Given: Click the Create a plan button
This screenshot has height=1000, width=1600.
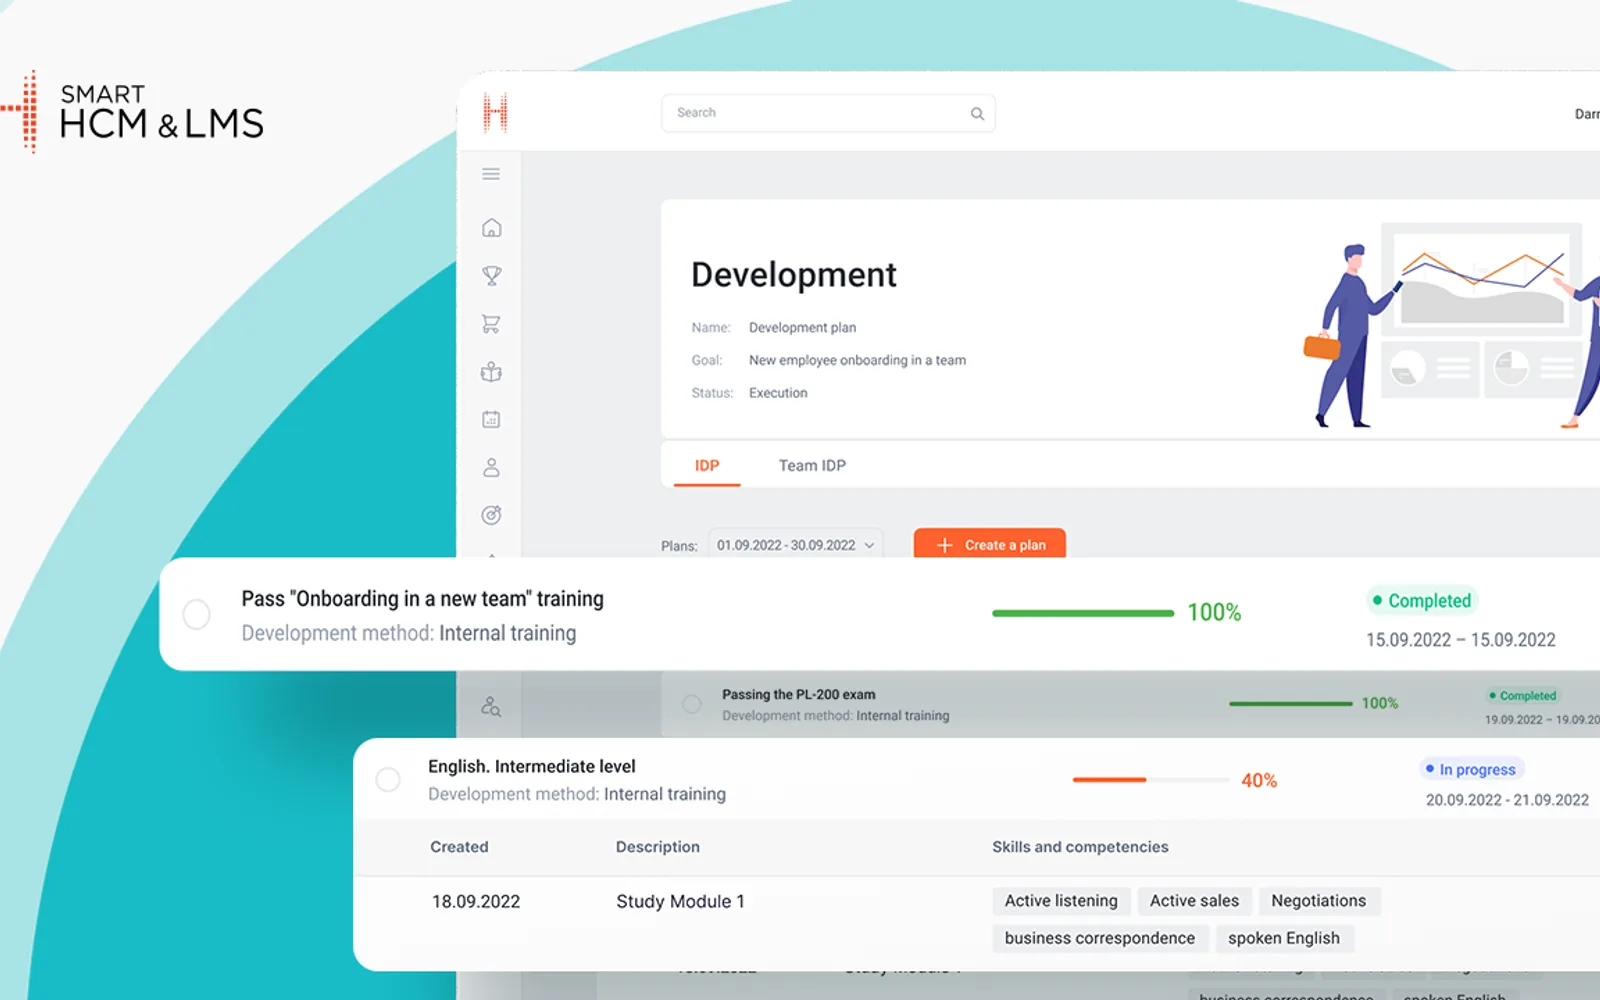Looking at the screenshot, I should (990, 545).
